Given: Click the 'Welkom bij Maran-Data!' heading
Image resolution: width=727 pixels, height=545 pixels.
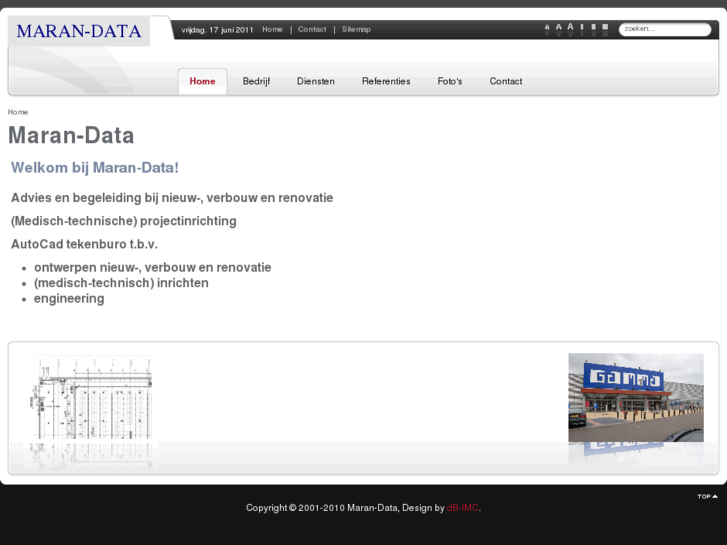Looking at the screenshot, I should tap(95, 167).
